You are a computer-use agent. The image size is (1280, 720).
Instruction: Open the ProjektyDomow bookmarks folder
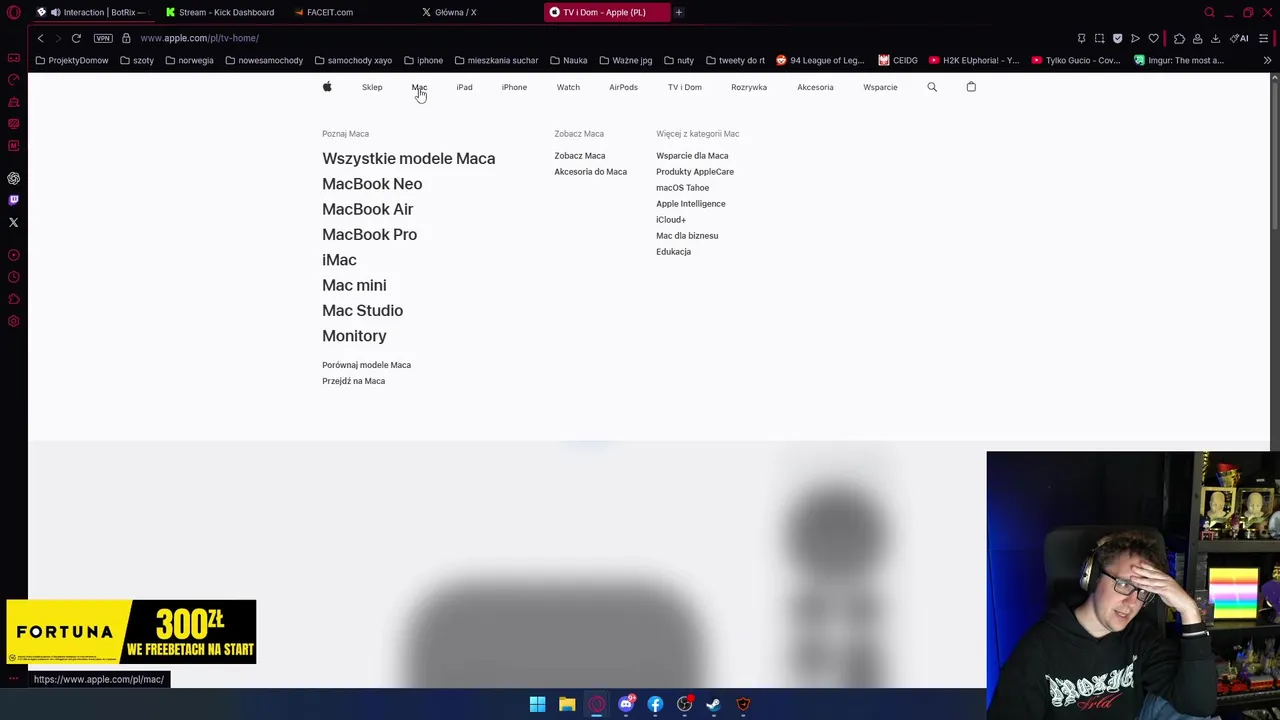[71, 60]
